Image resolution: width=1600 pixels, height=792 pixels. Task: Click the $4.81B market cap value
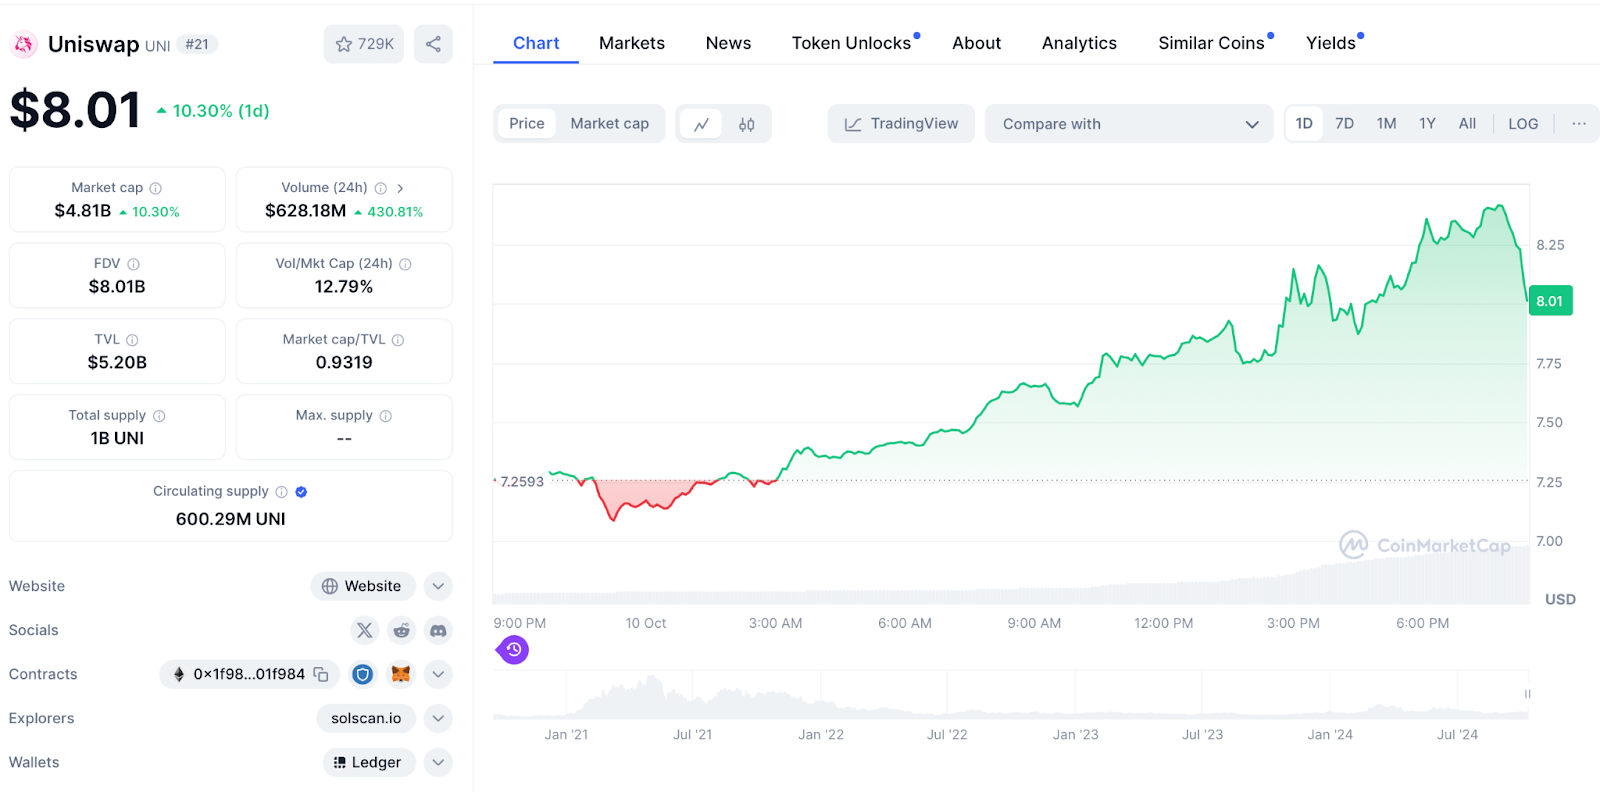[83, 211]
